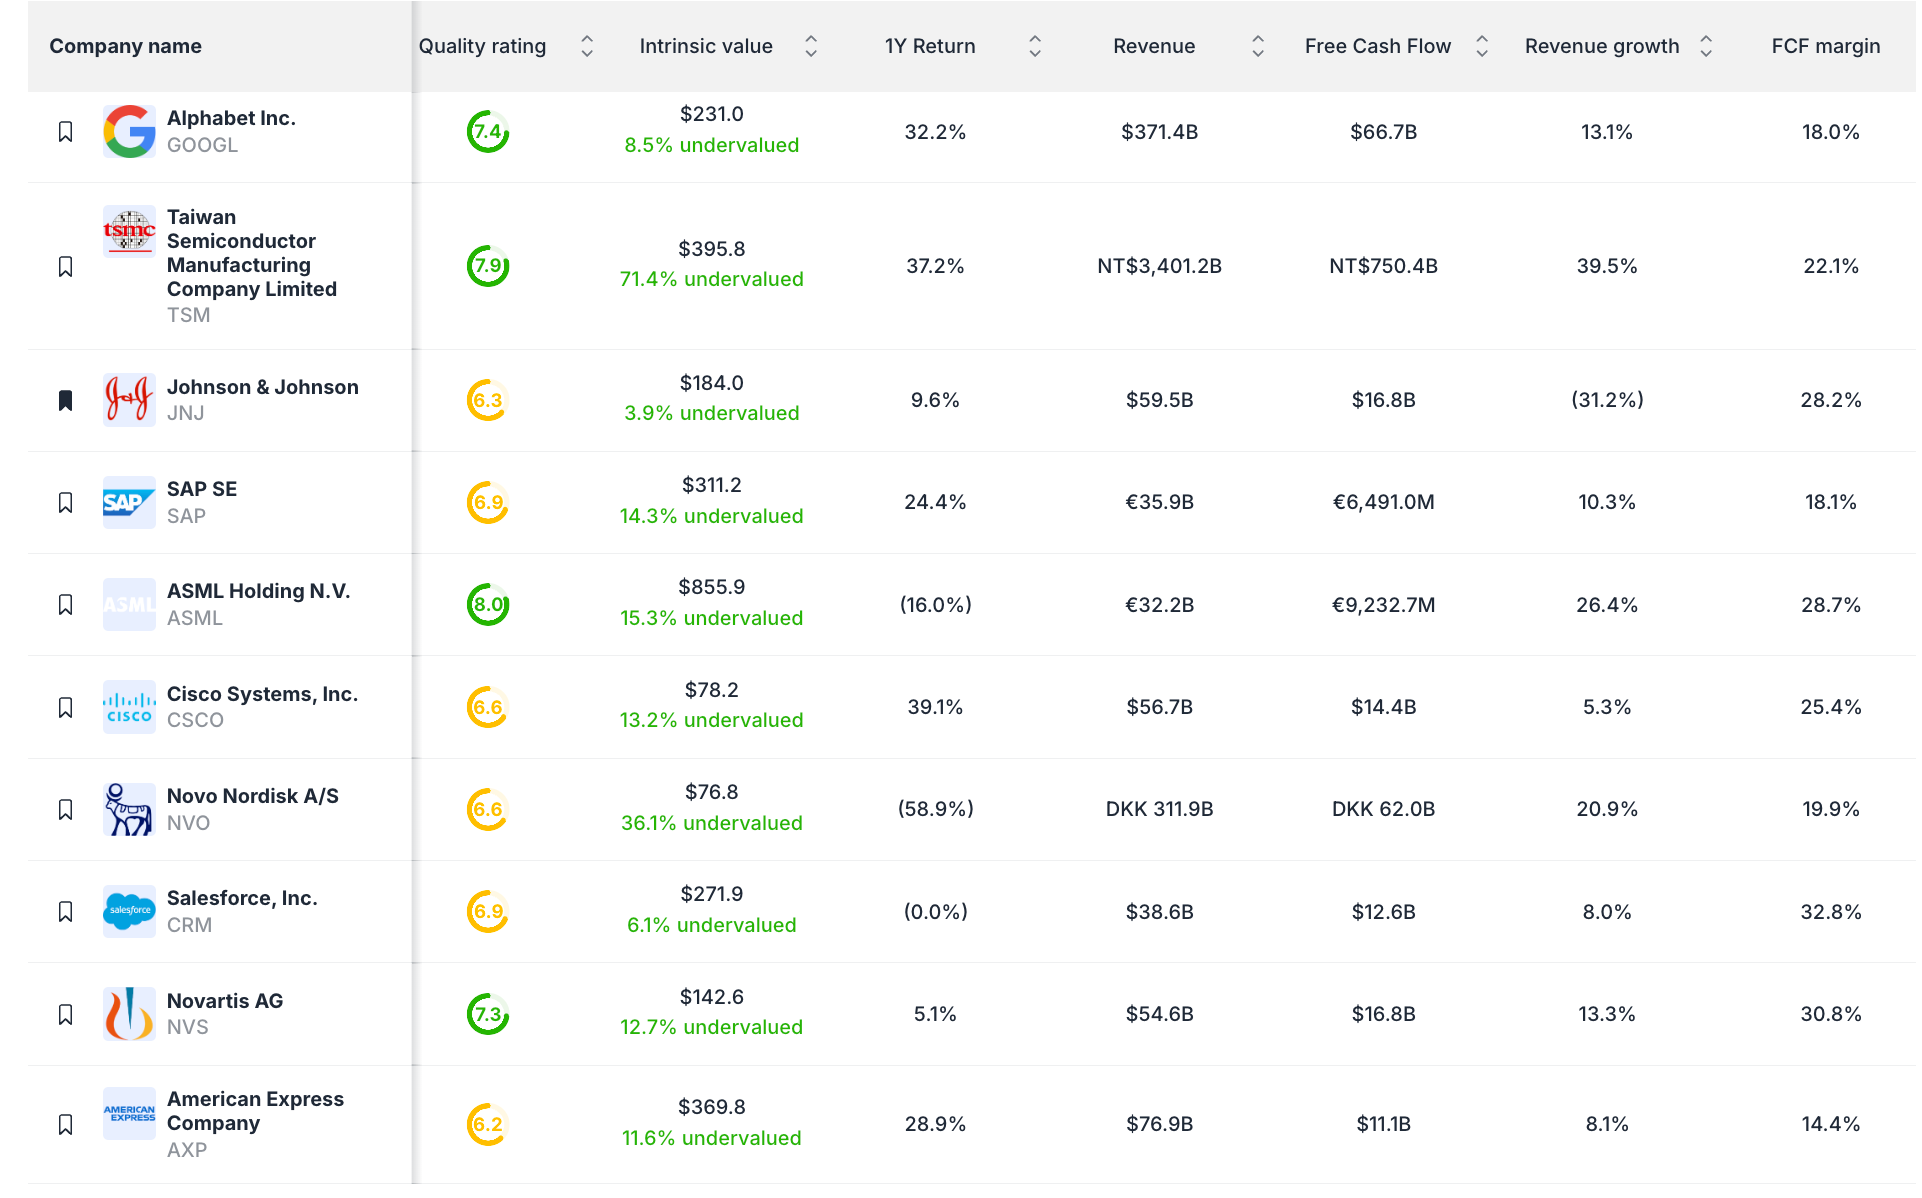Select the Cisco Systems logo

point(128,707)
